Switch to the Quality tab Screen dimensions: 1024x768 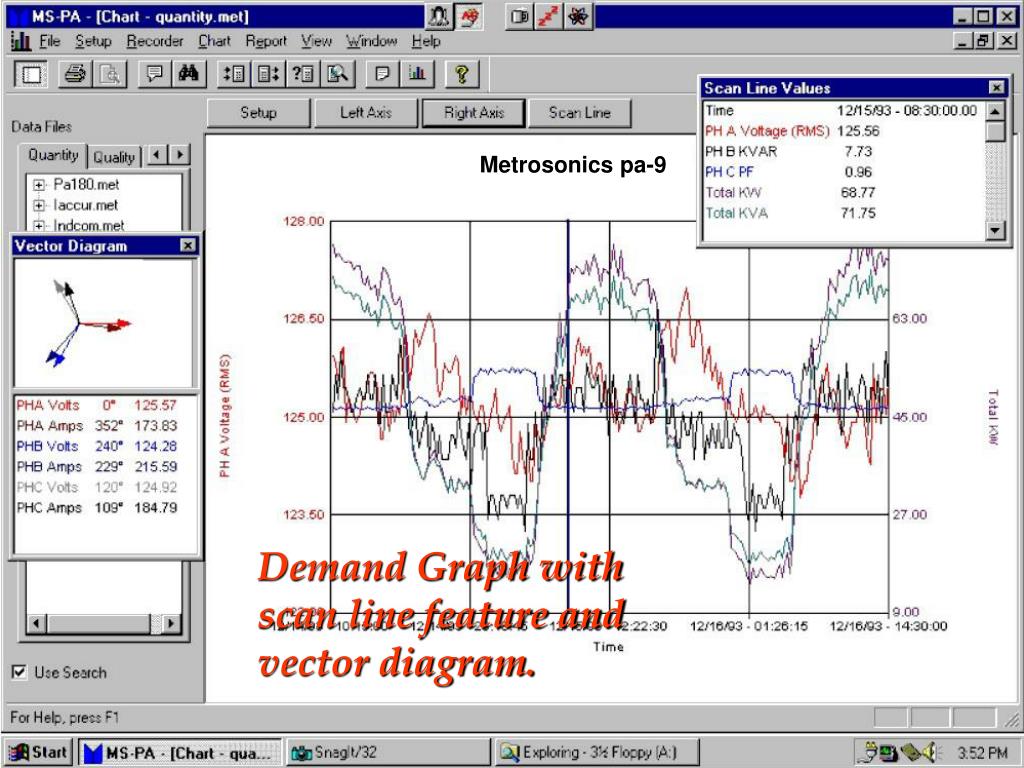click(x=114, y=157)
